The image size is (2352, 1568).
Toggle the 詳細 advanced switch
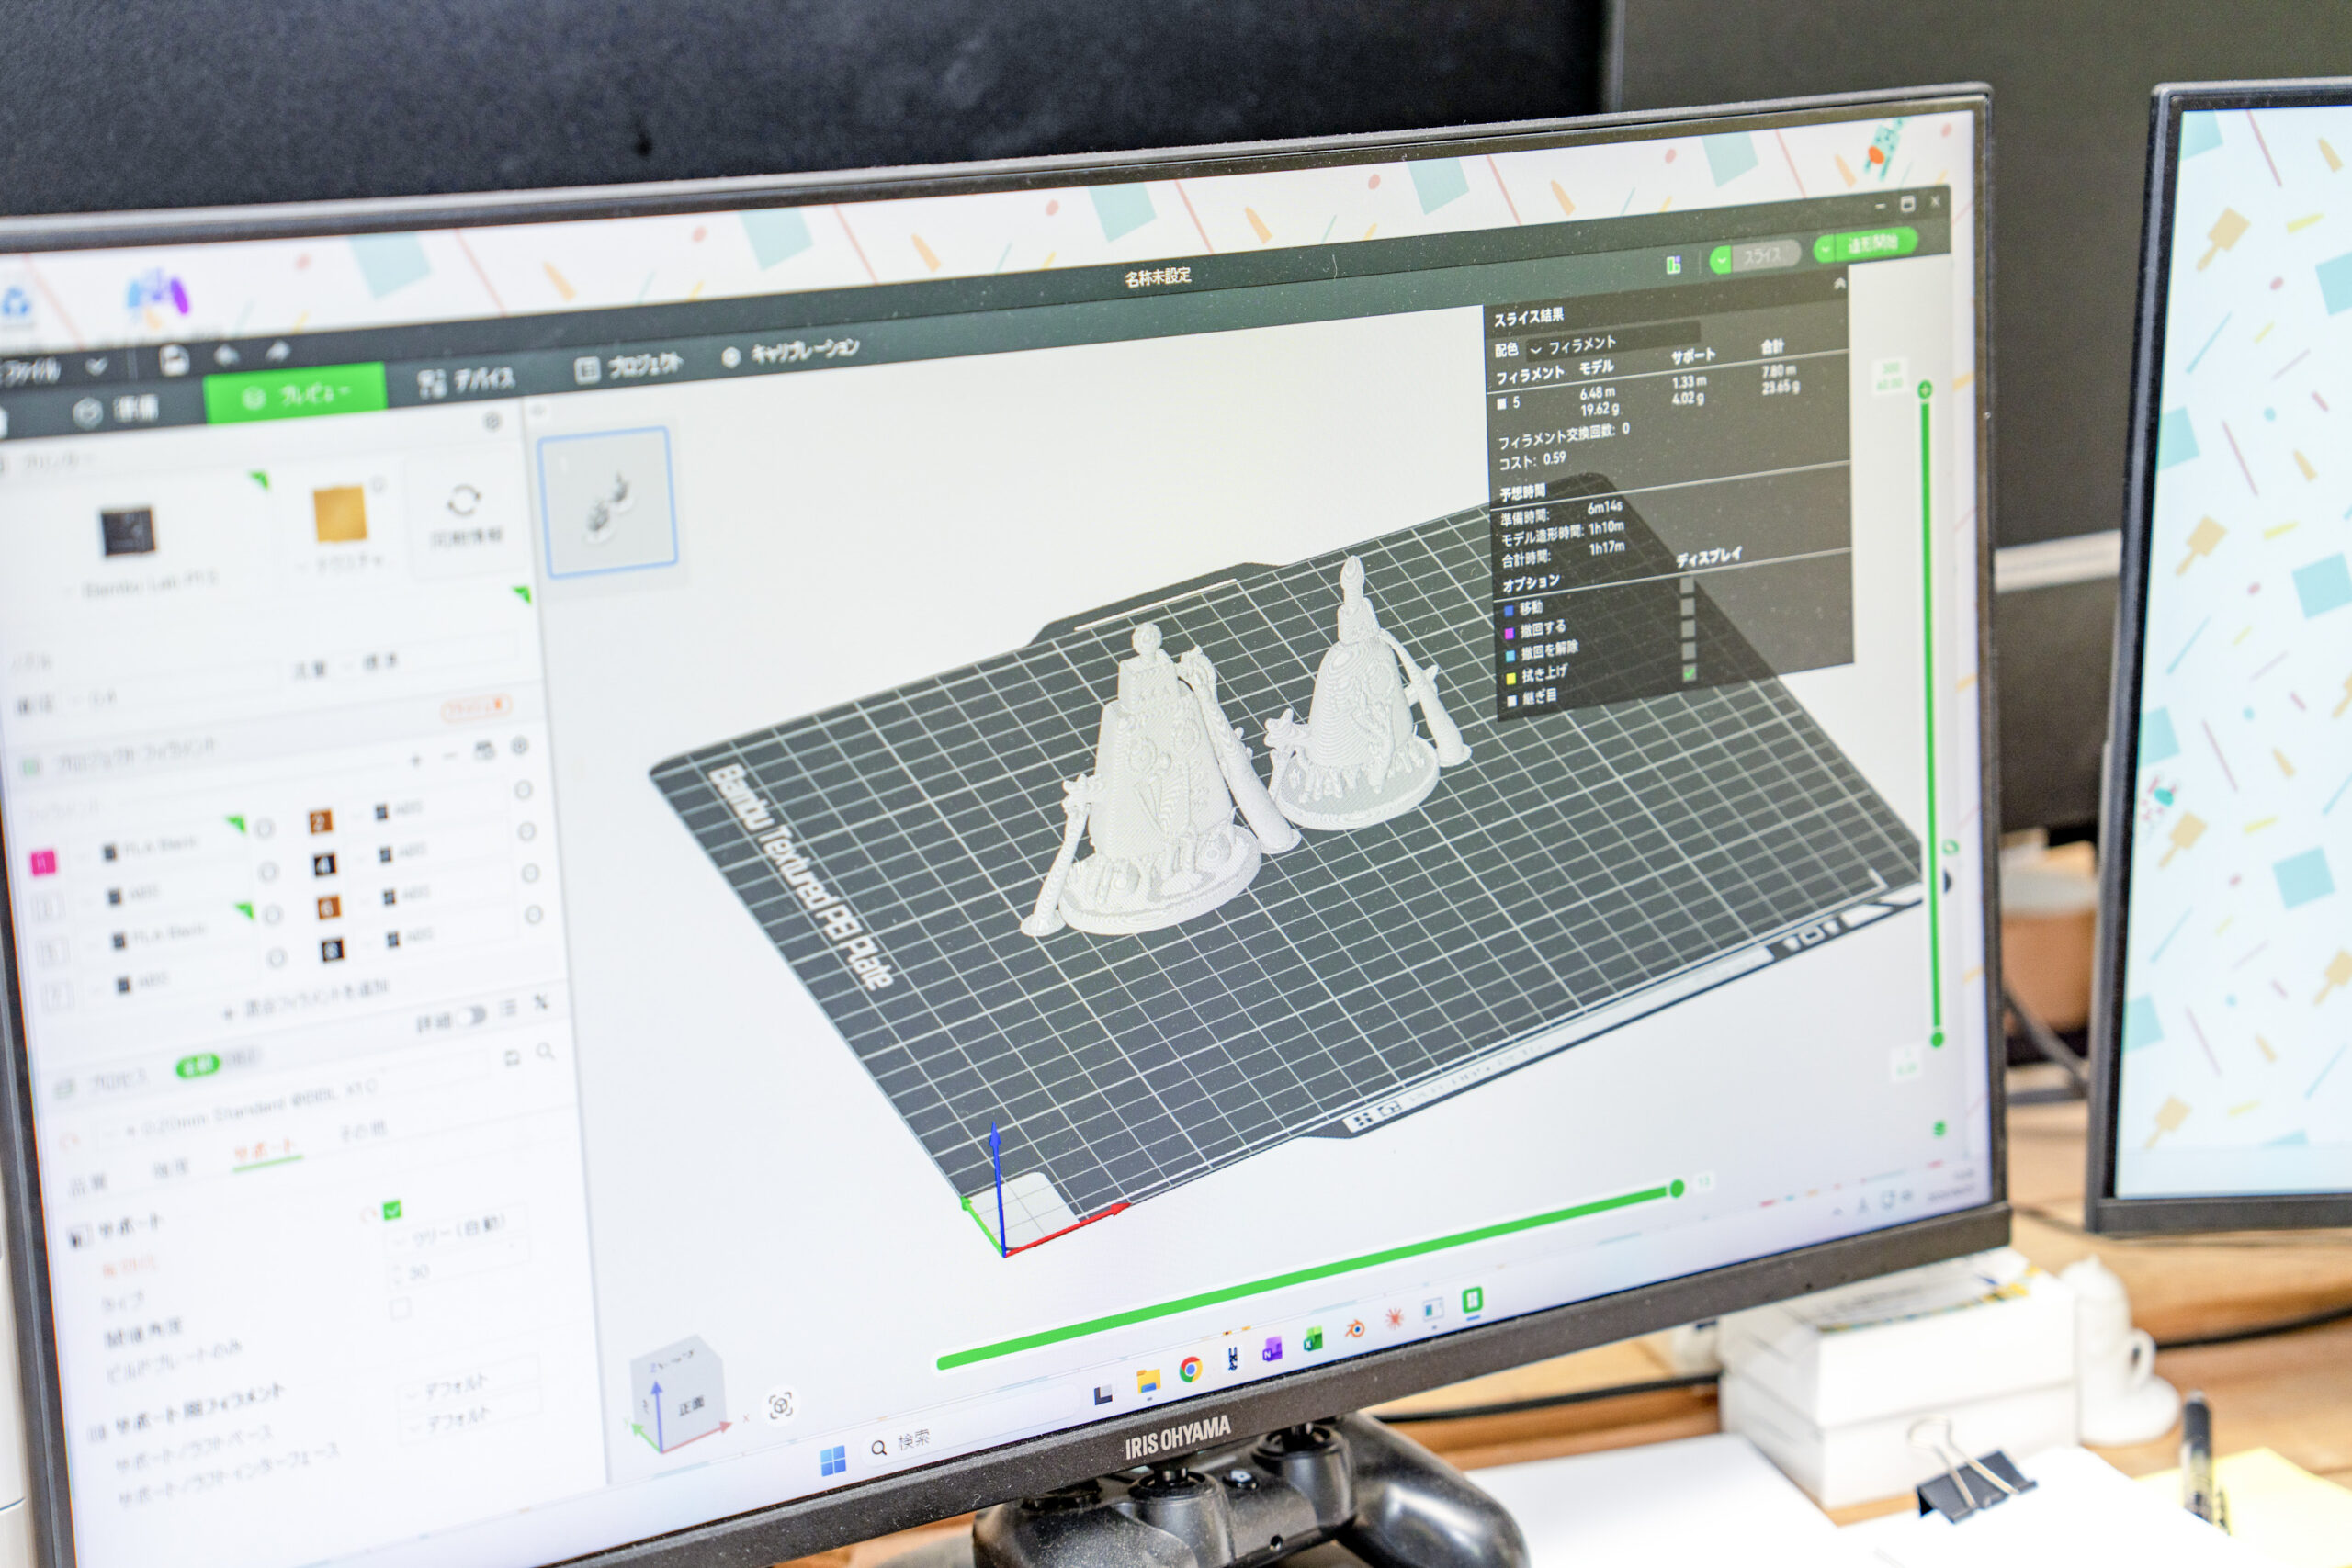(473, 1017)
